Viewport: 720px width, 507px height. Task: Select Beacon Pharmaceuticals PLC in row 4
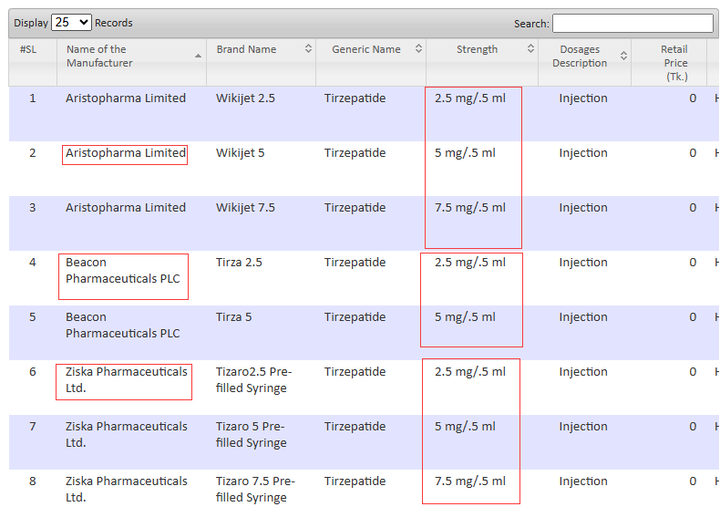123,270
